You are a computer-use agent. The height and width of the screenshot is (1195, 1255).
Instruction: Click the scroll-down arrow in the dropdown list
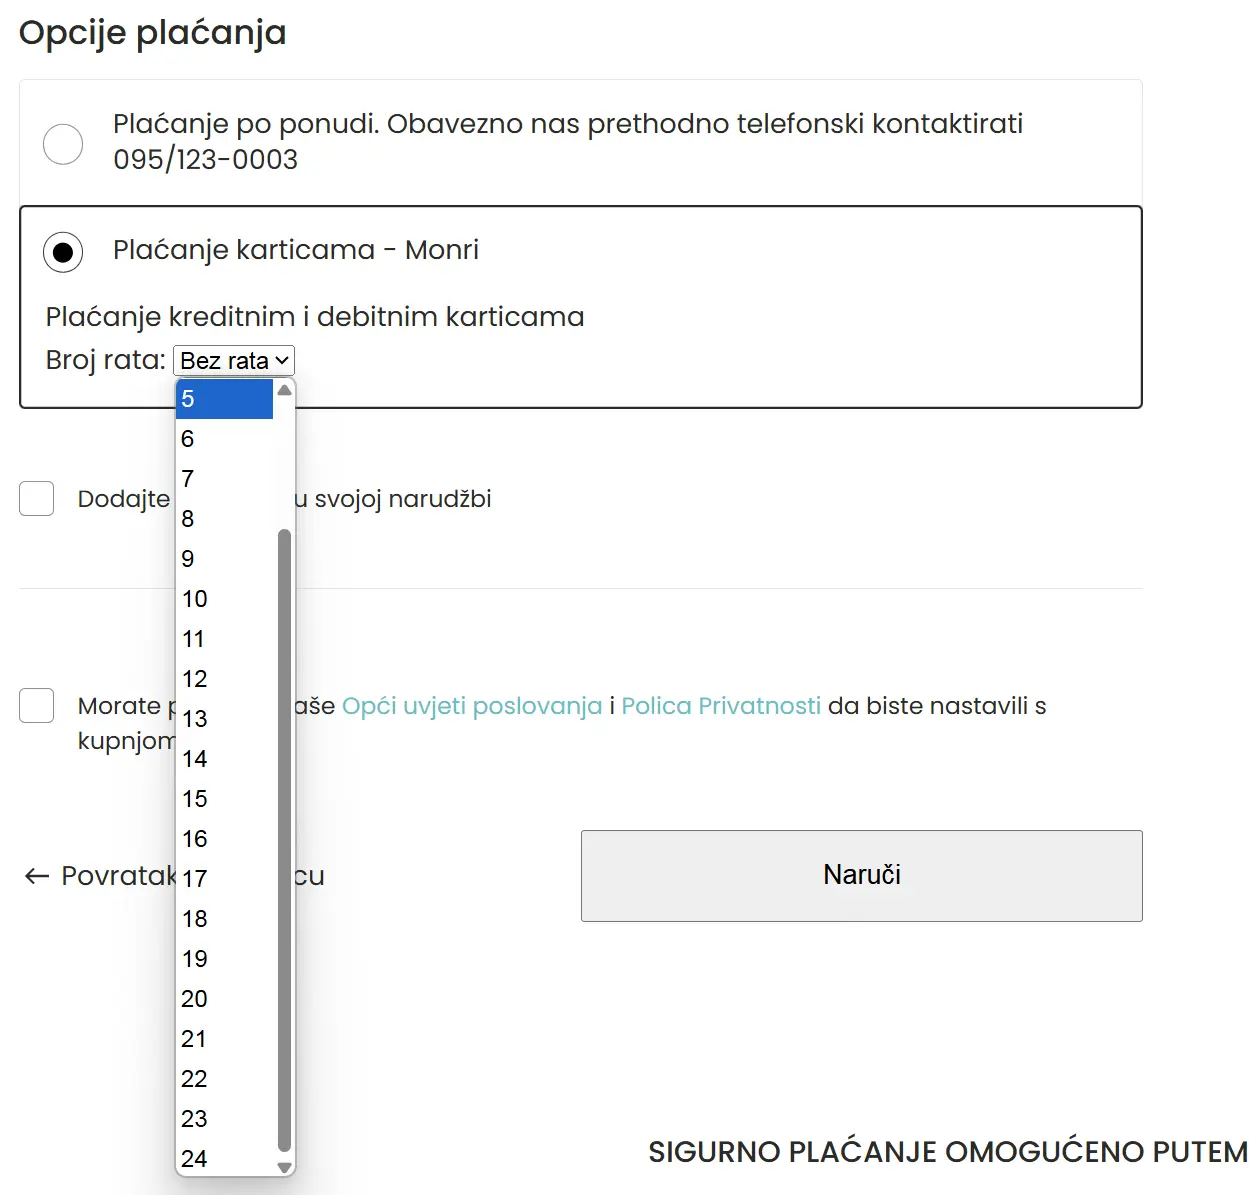284,1167
